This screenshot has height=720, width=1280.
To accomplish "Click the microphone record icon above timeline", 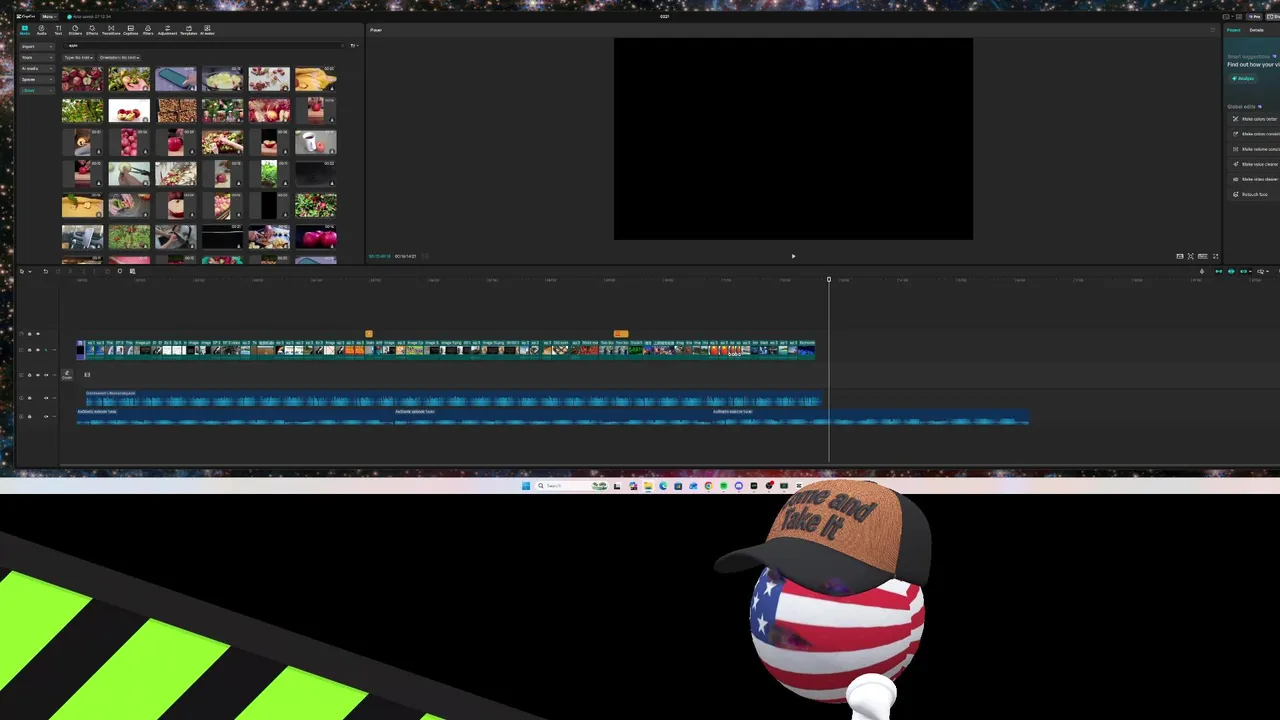I will (x=1202, y=271).
